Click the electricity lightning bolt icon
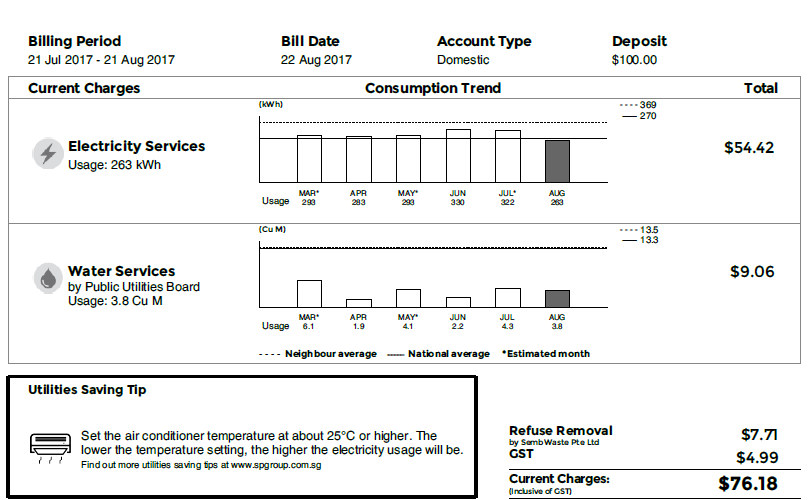 pyautogui.click(x=46, y=154)
